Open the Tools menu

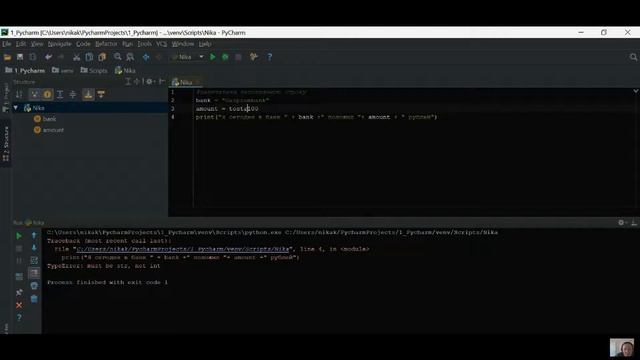tap(144, 44)
